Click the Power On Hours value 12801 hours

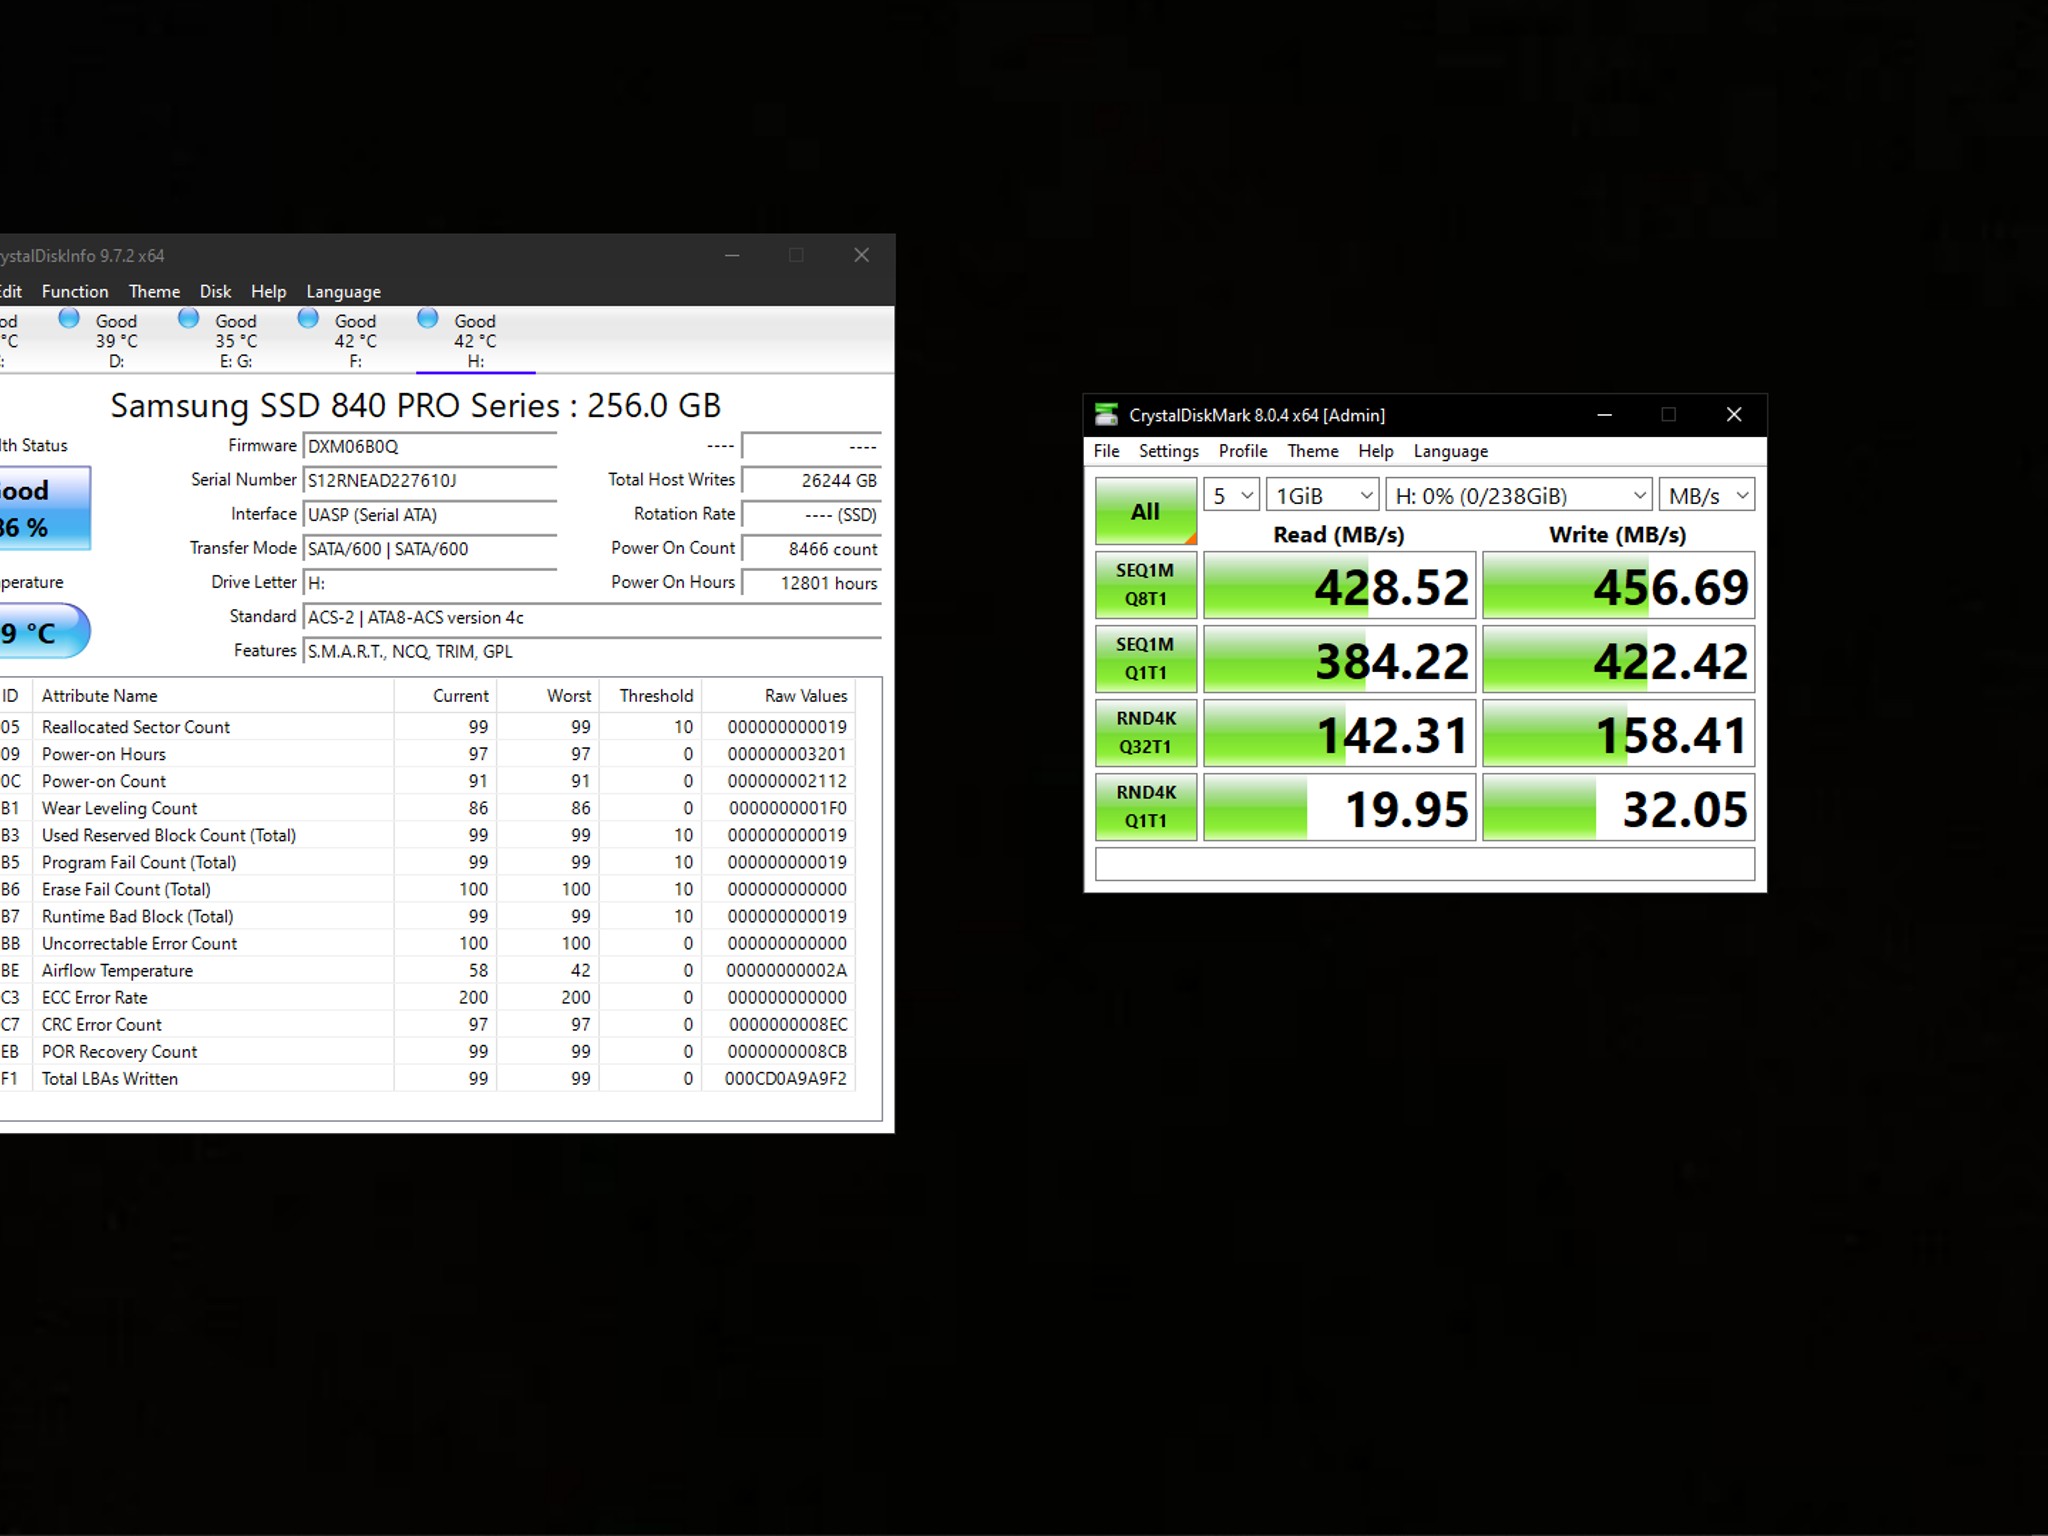tap(811, 583)
